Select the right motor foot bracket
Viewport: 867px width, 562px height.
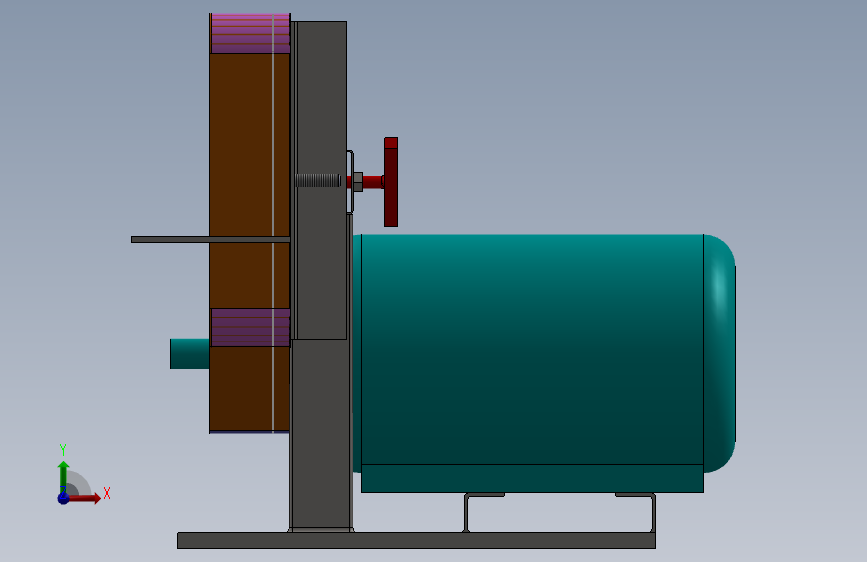(x=636, y=512)
